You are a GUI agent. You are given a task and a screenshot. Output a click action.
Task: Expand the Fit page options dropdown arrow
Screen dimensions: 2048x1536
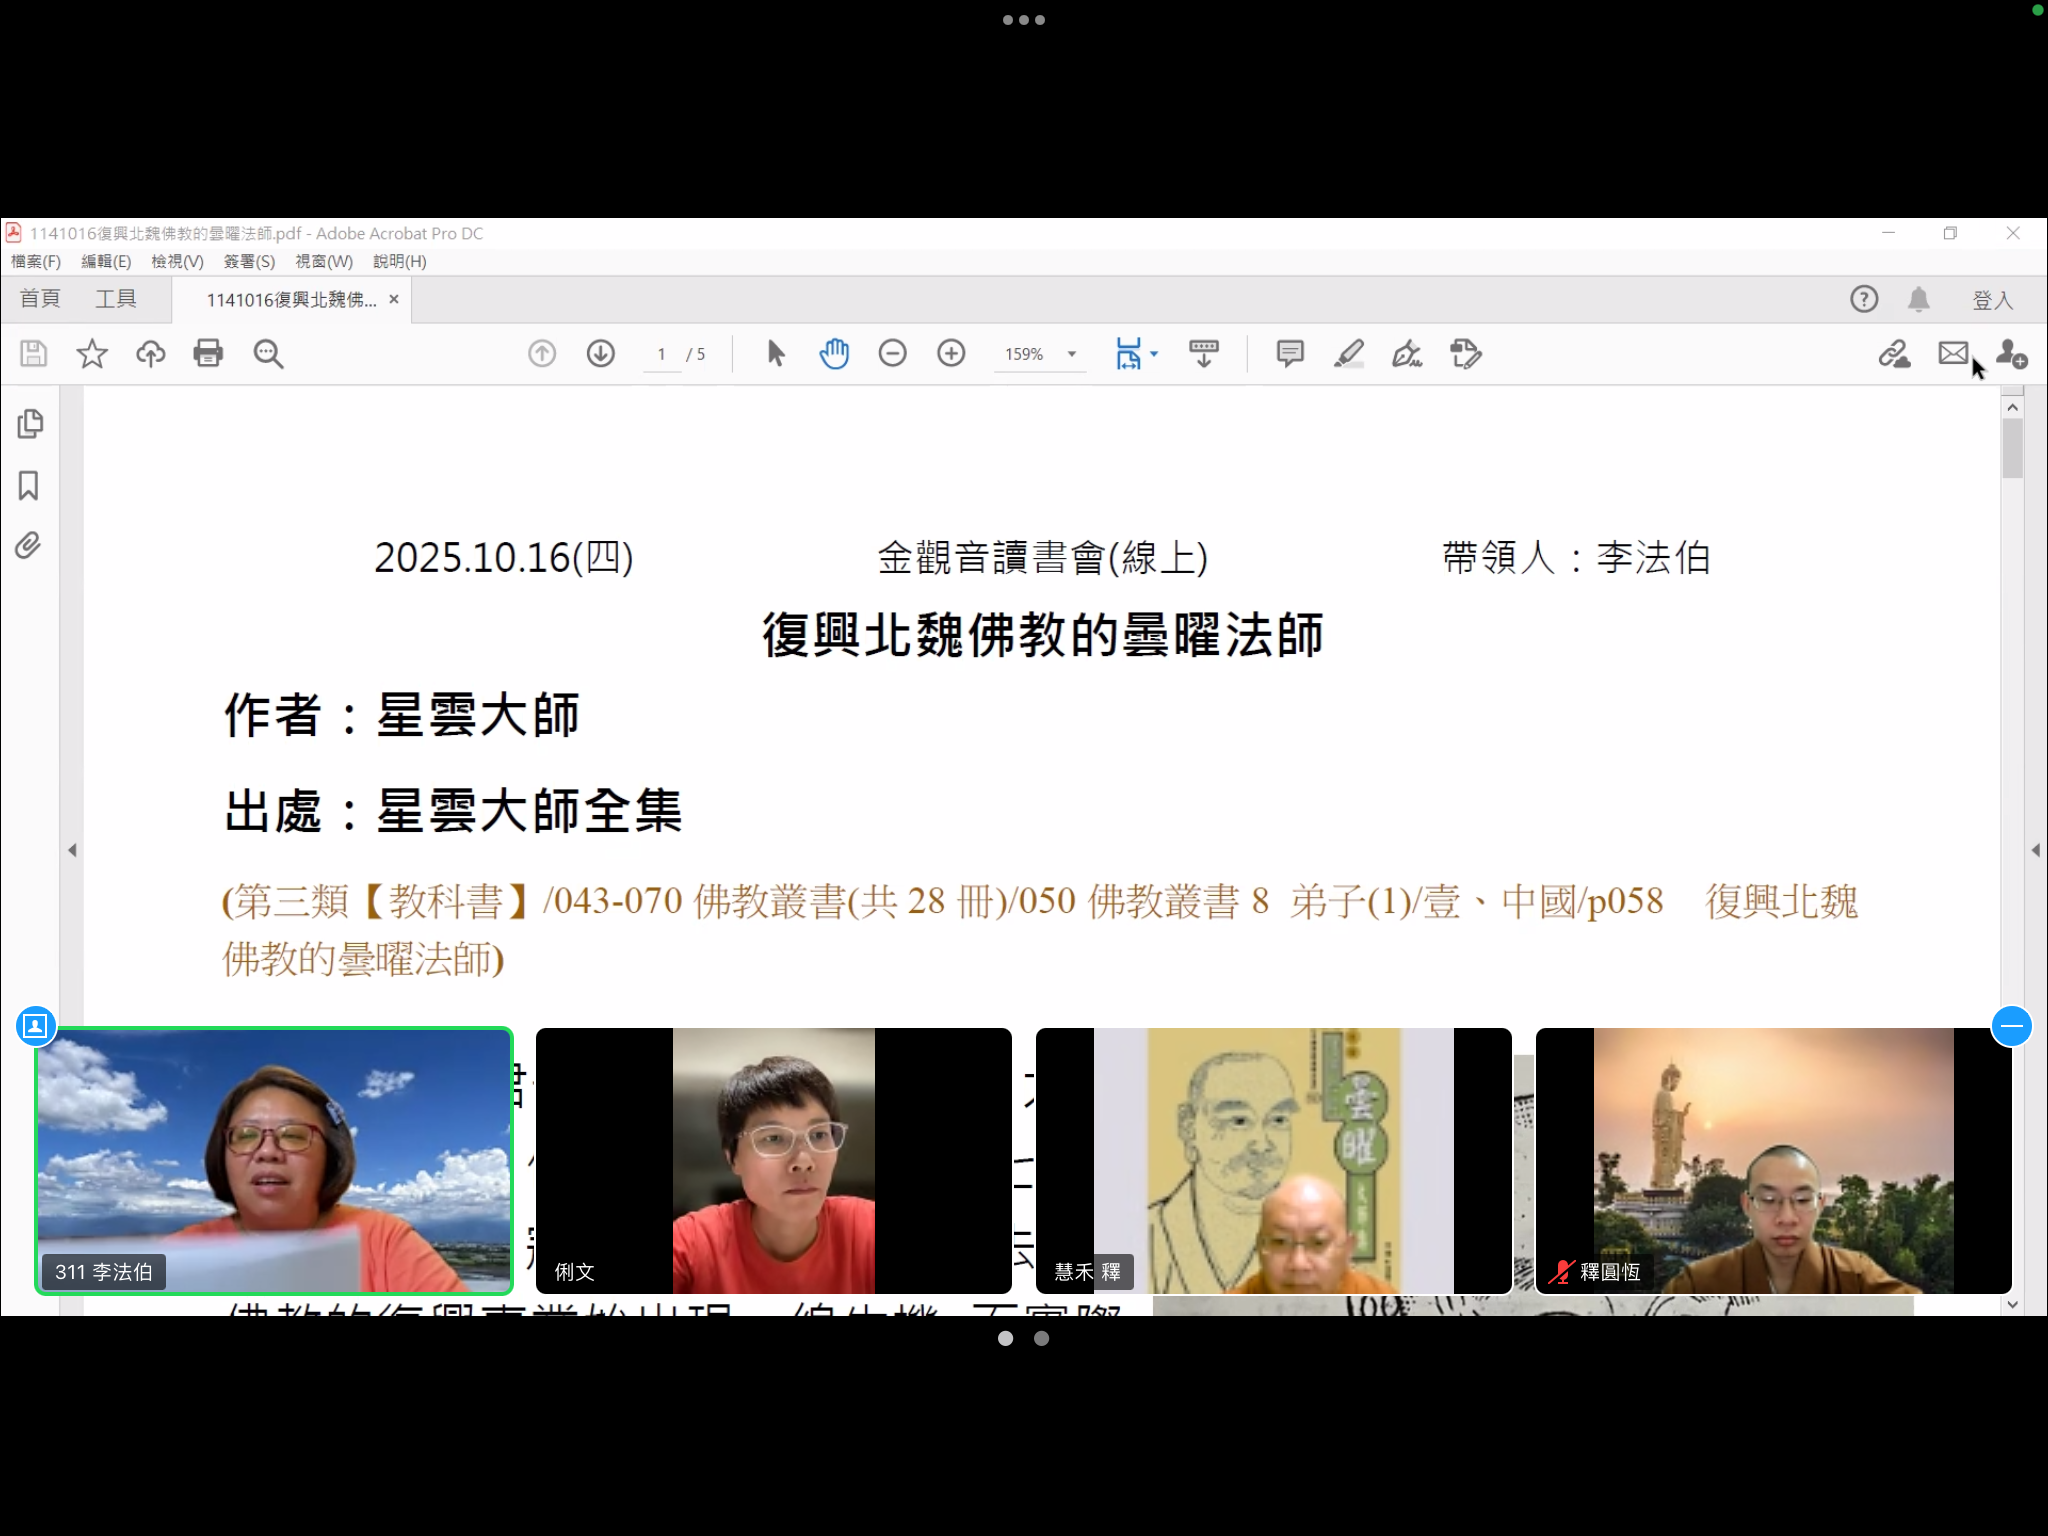point(1154,354)
